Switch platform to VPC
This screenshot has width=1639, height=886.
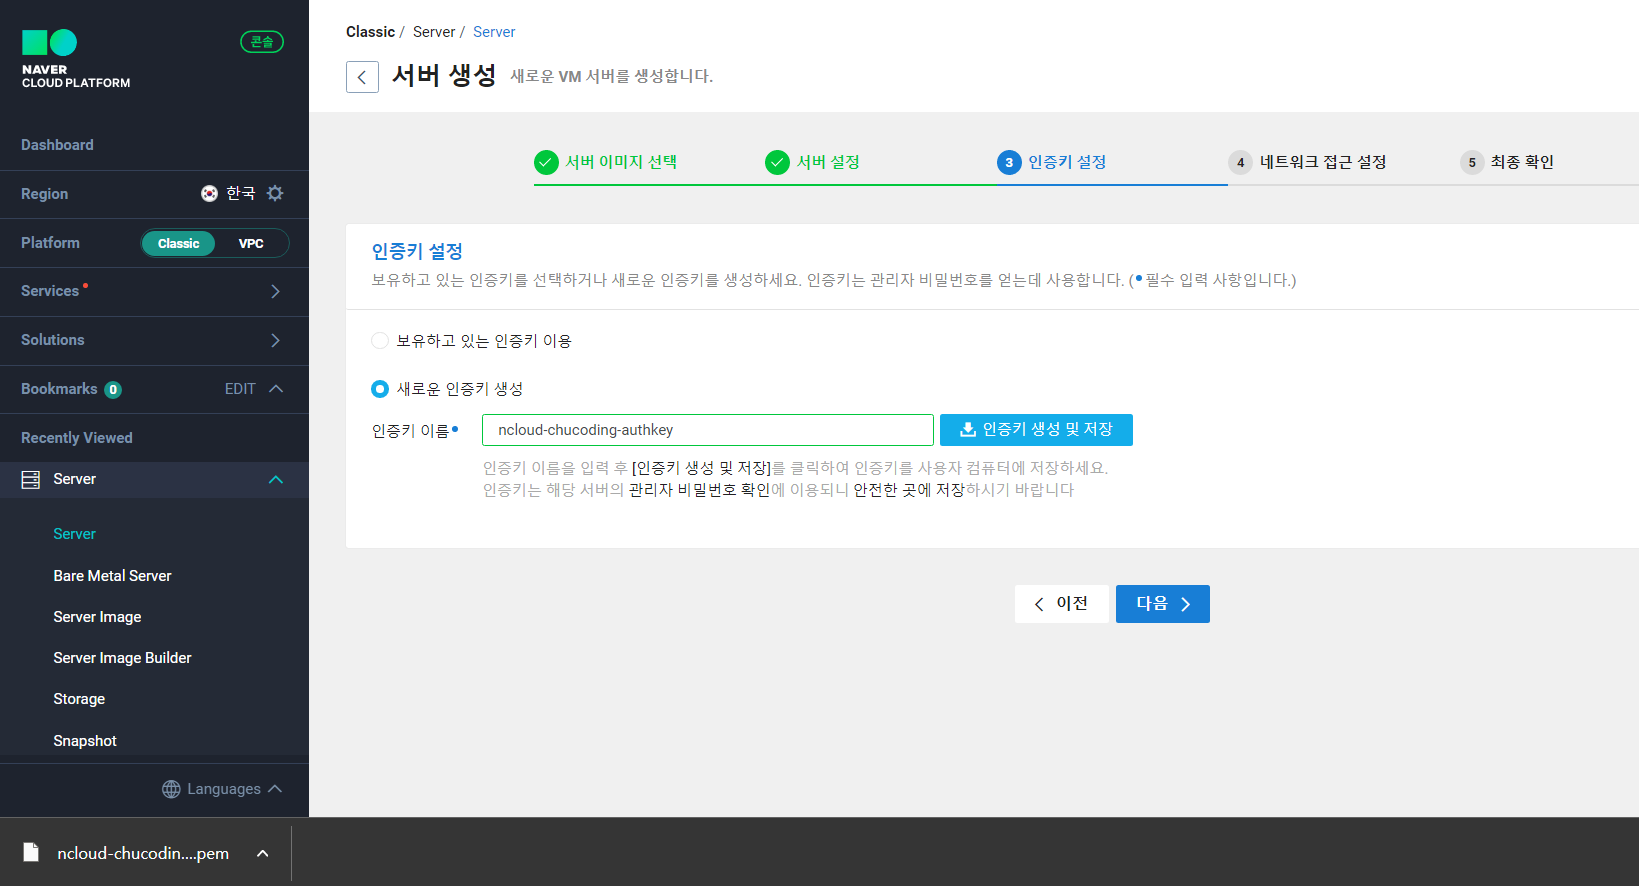click(x=251, y=243)
